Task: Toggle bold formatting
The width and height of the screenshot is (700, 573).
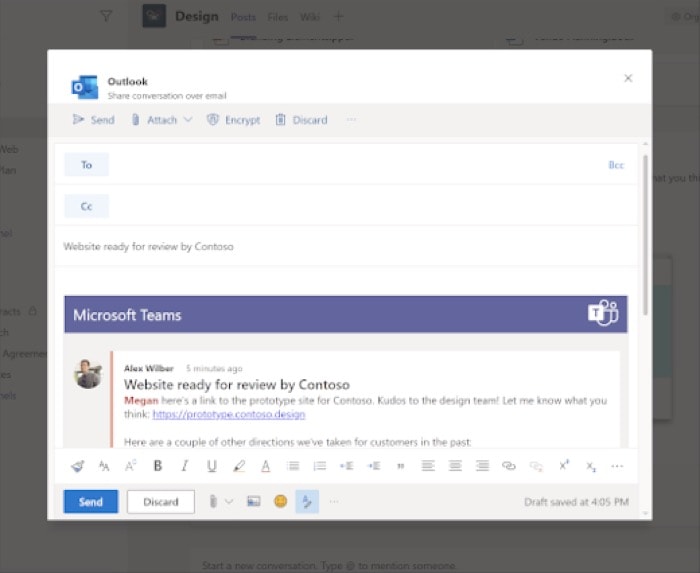Action: pos(158,466)
